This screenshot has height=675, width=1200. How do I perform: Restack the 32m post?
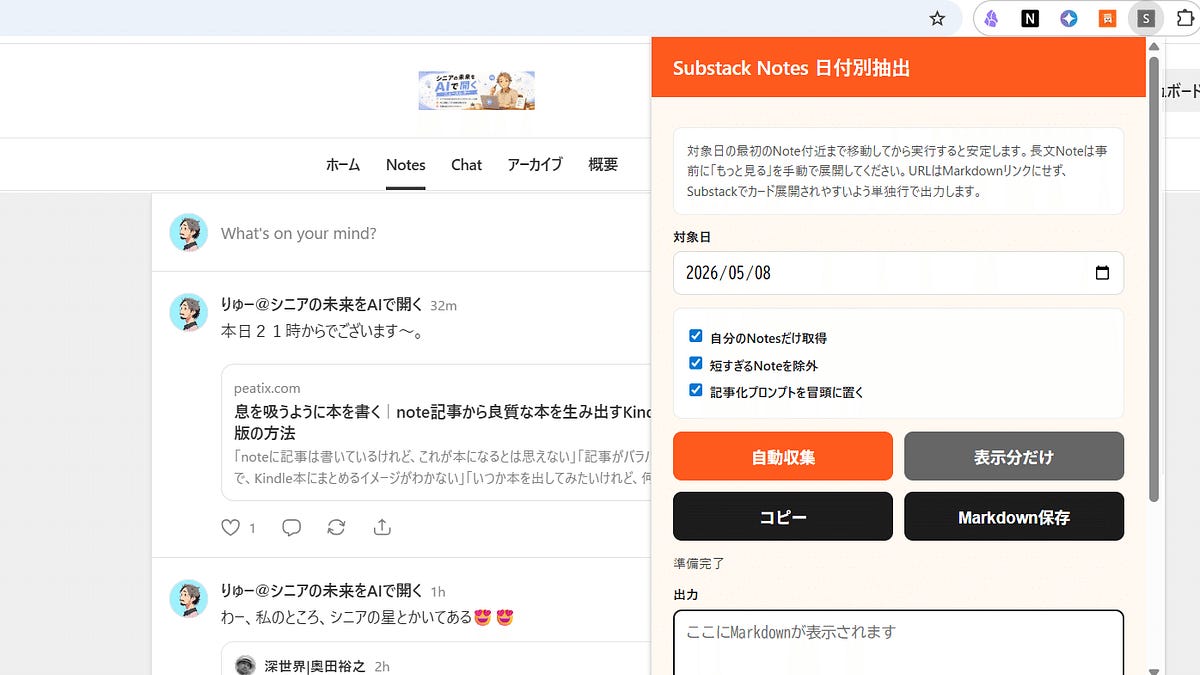click(x=336, y=527)
